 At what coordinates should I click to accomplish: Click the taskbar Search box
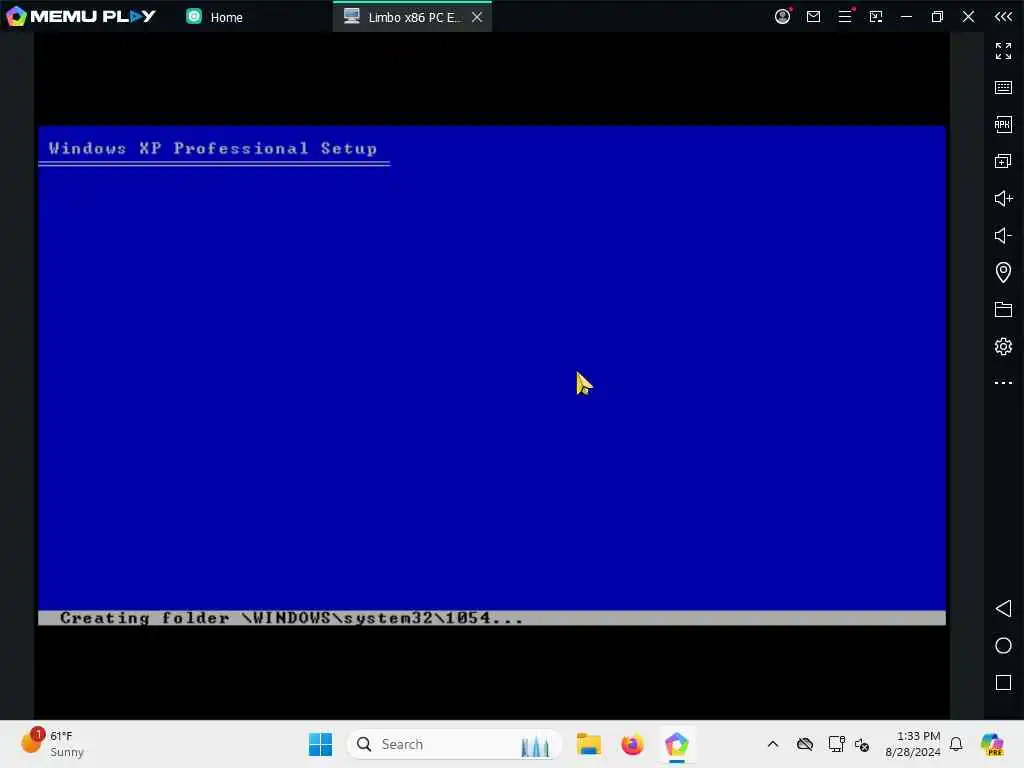tap(455, 744)
